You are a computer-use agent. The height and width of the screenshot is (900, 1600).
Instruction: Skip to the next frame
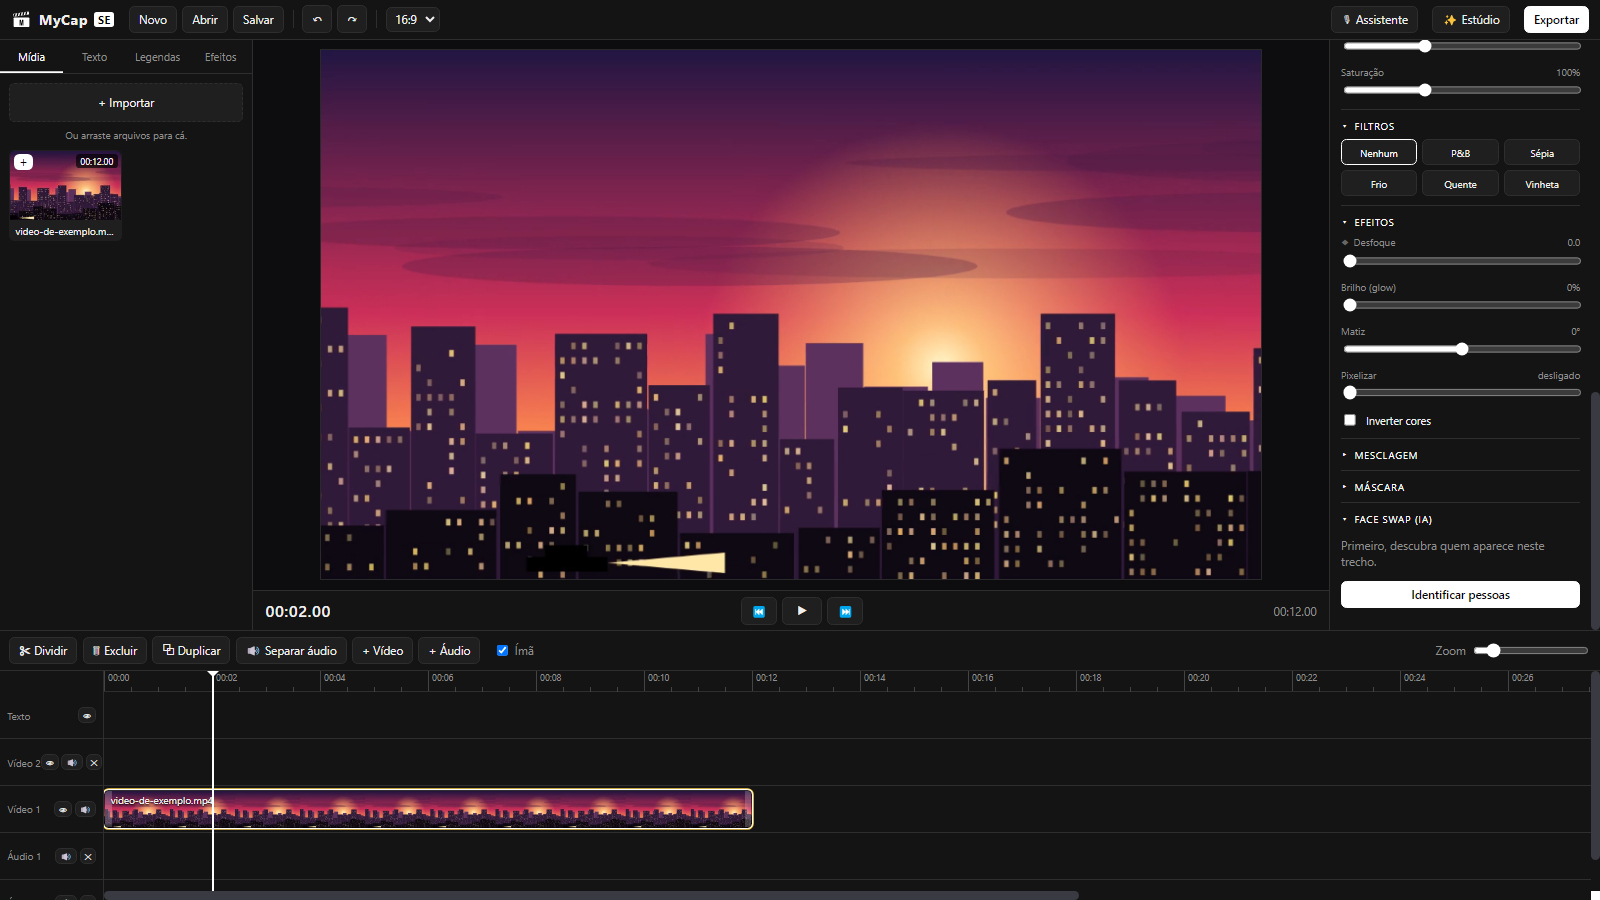845,611
